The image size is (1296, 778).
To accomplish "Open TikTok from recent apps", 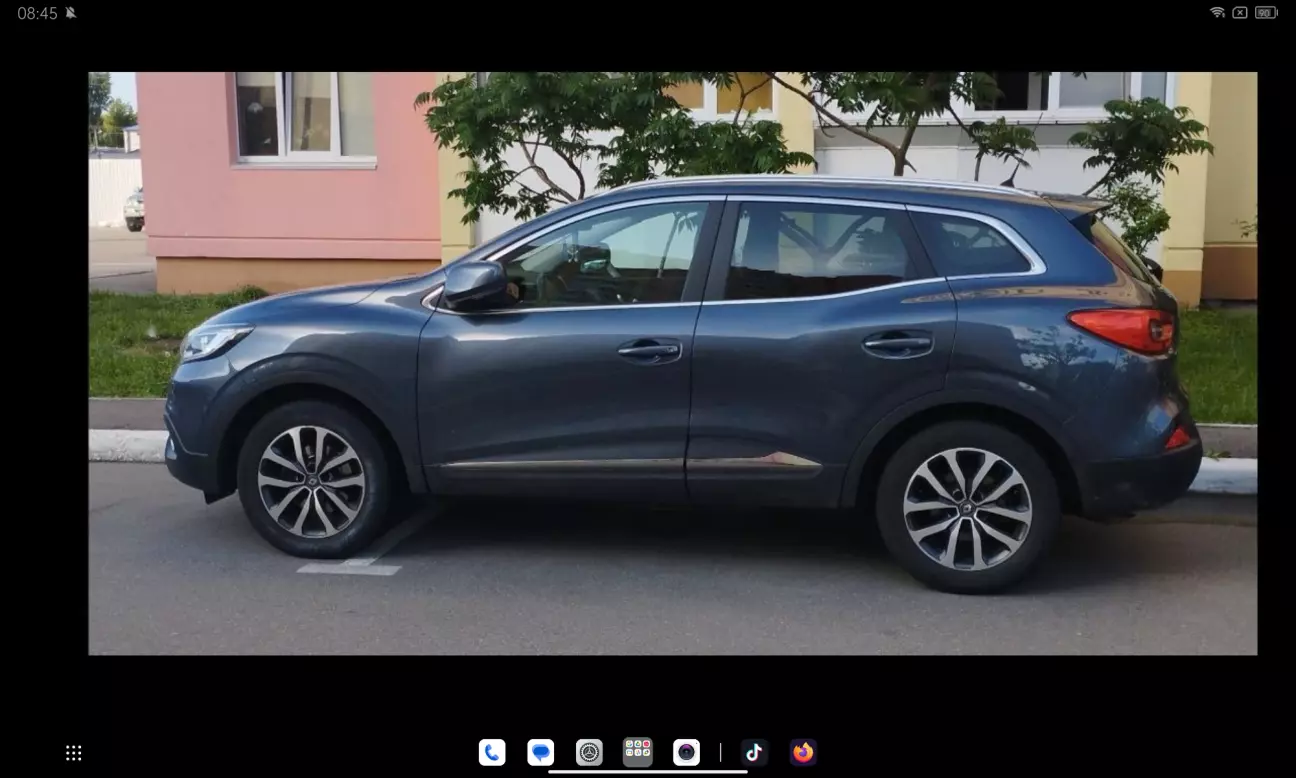I will pyautogui.click(x=754, y=752).
